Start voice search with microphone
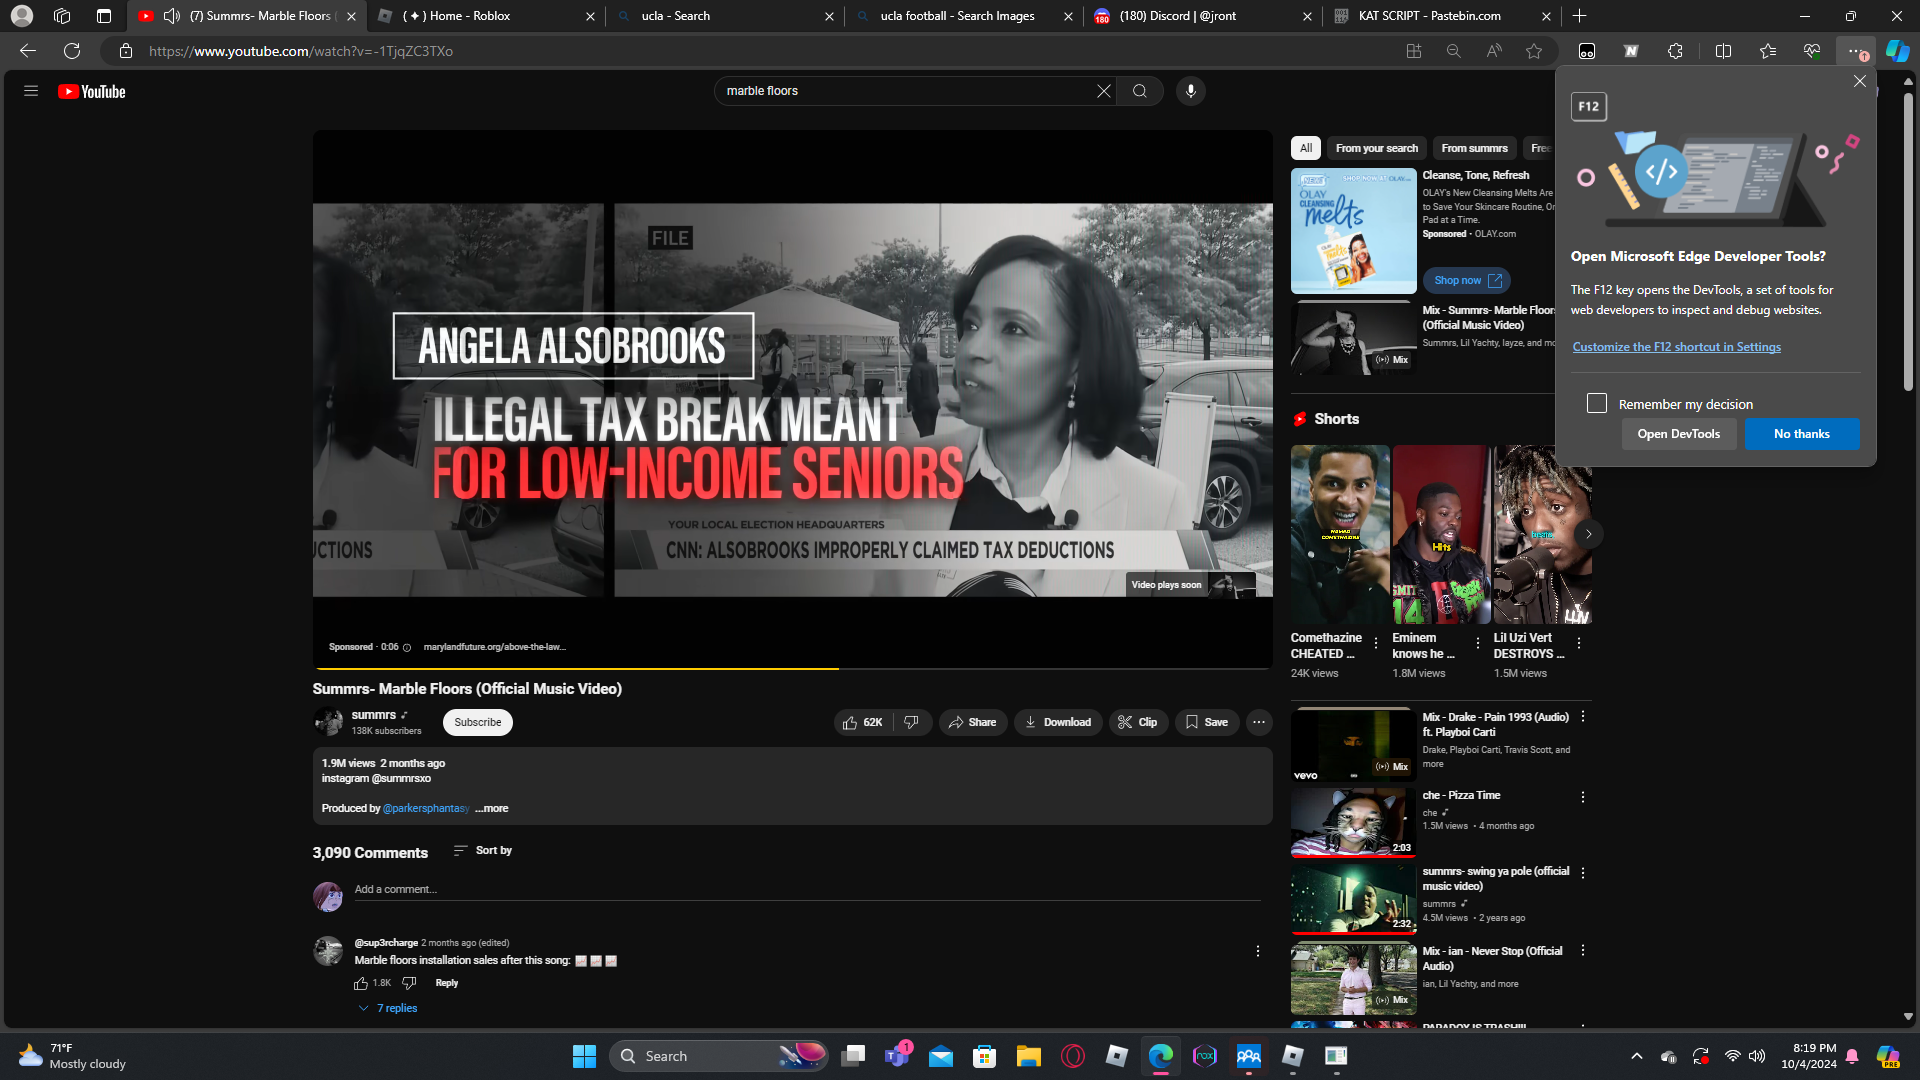The image size is (1920, 1080). pyautogui.click(x=1190, y=91)
